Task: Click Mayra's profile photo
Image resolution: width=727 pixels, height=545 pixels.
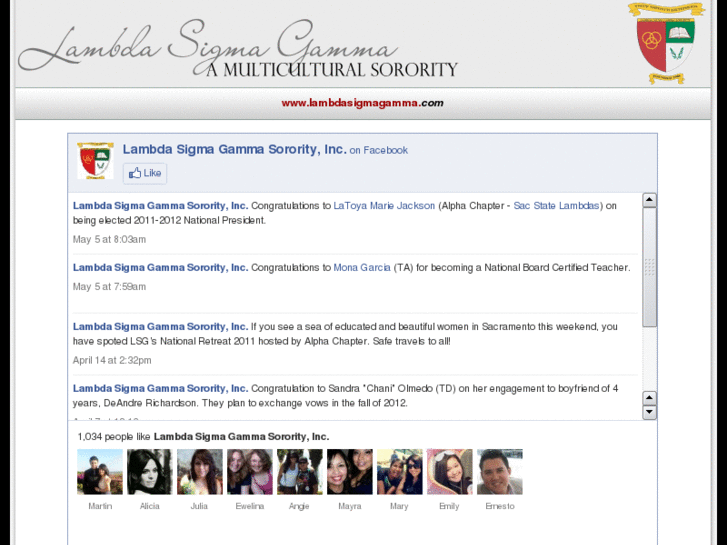Action: coord(350,472)
